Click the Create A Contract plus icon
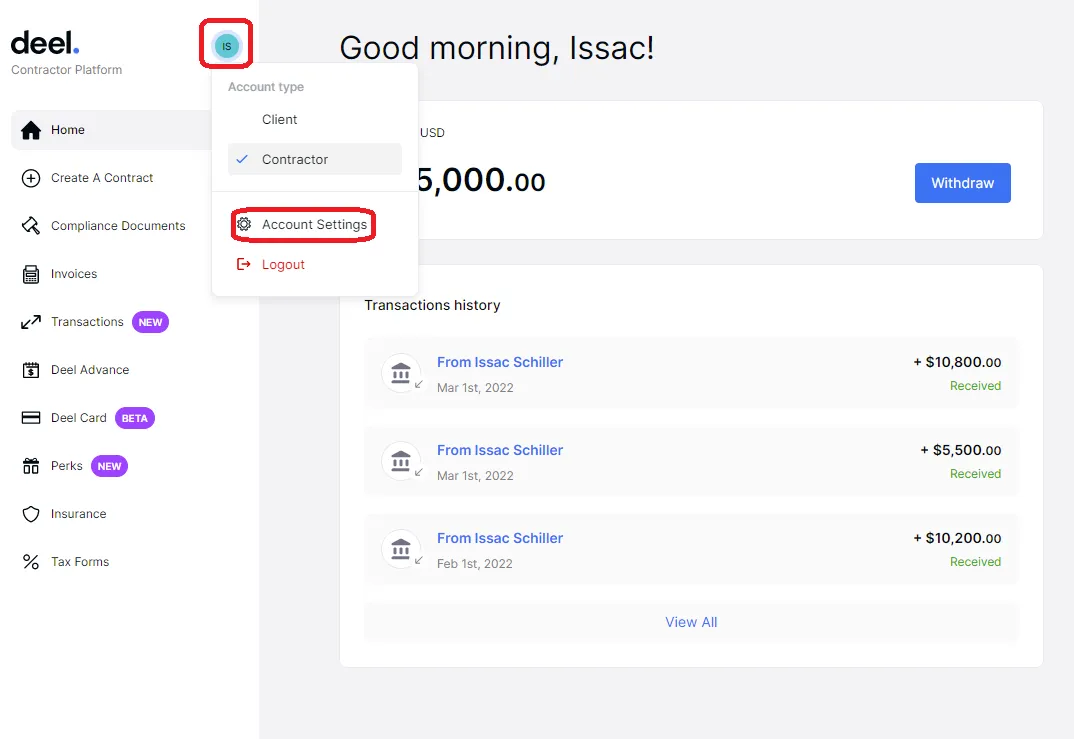 [31, 178]
